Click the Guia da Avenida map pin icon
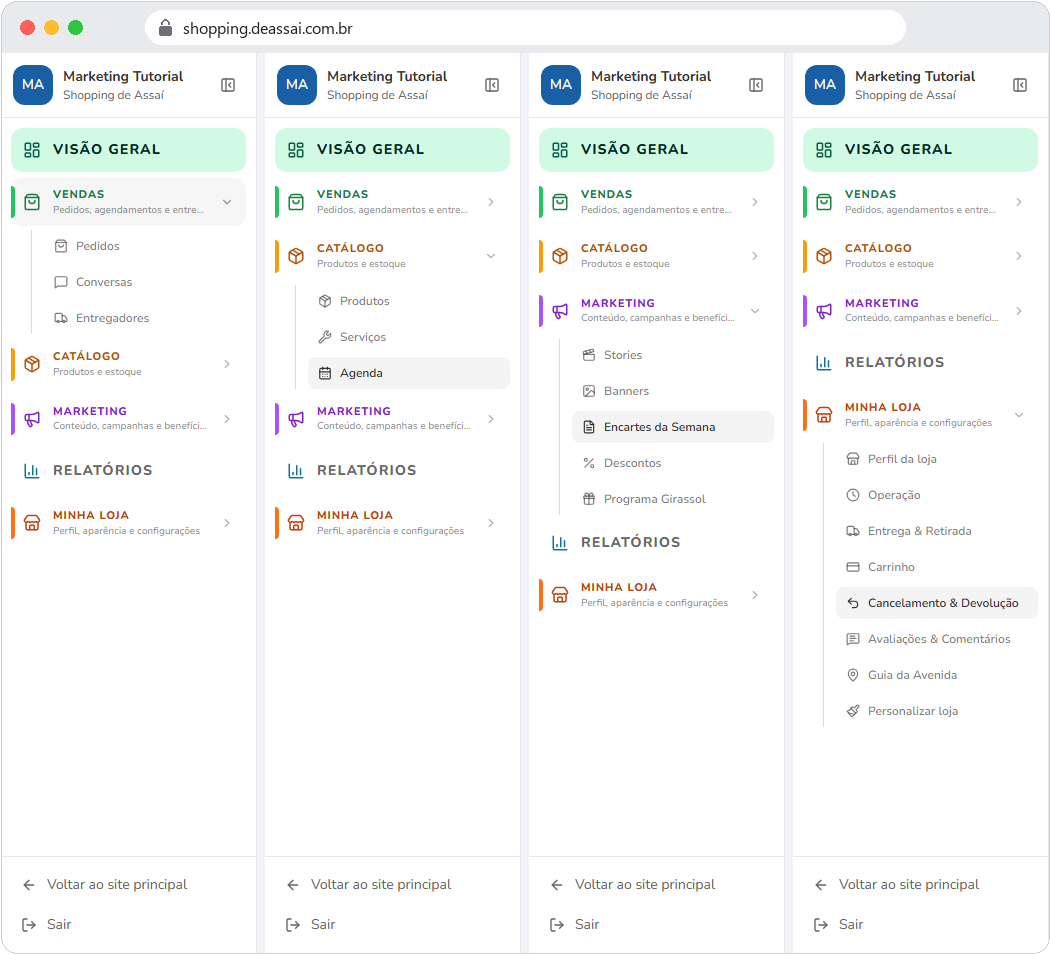The image size is (1050, 954). [x=852, y=675]
